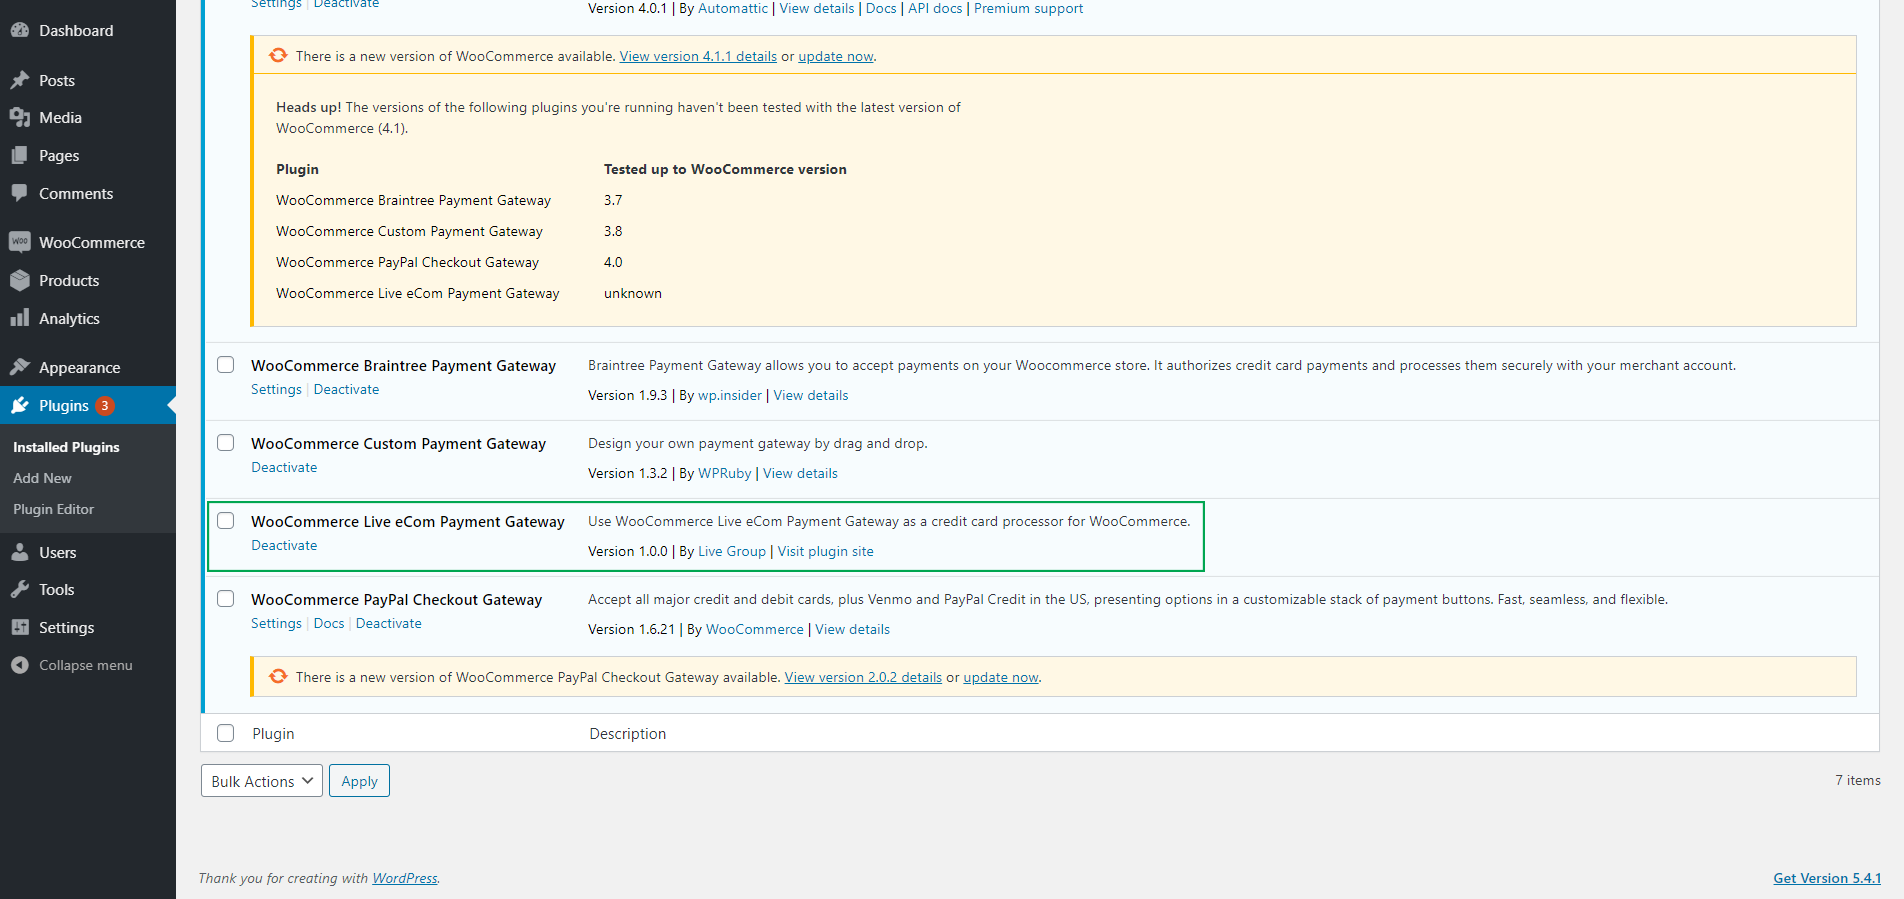Click the Posts pushpin icon
Viewport: 1904px width, 899px height.
coord(20,80)
